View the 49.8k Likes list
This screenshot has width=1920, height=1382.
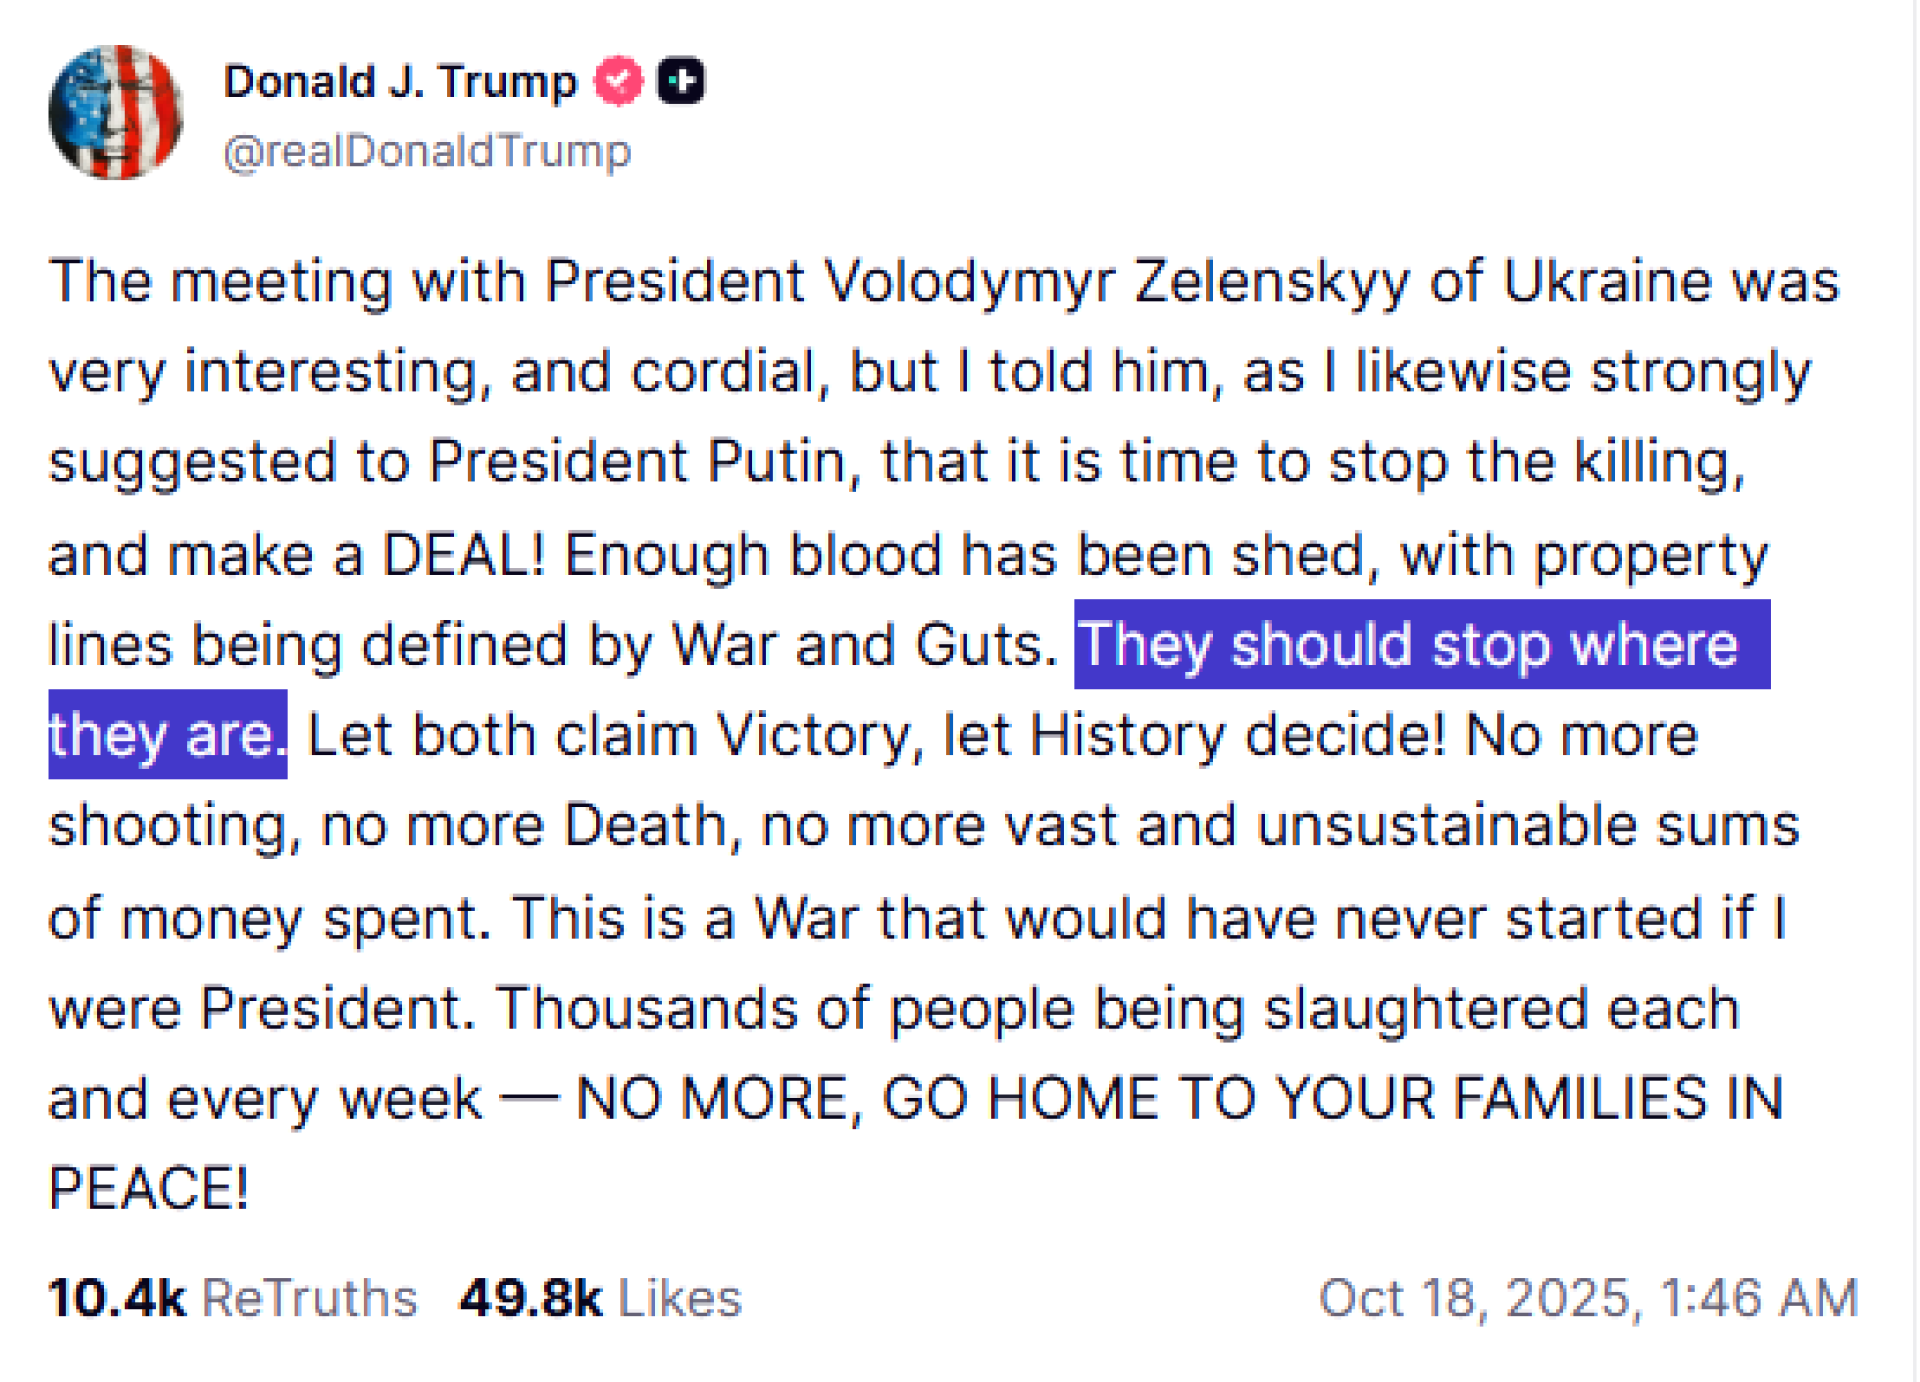[x=600, y=1298]
